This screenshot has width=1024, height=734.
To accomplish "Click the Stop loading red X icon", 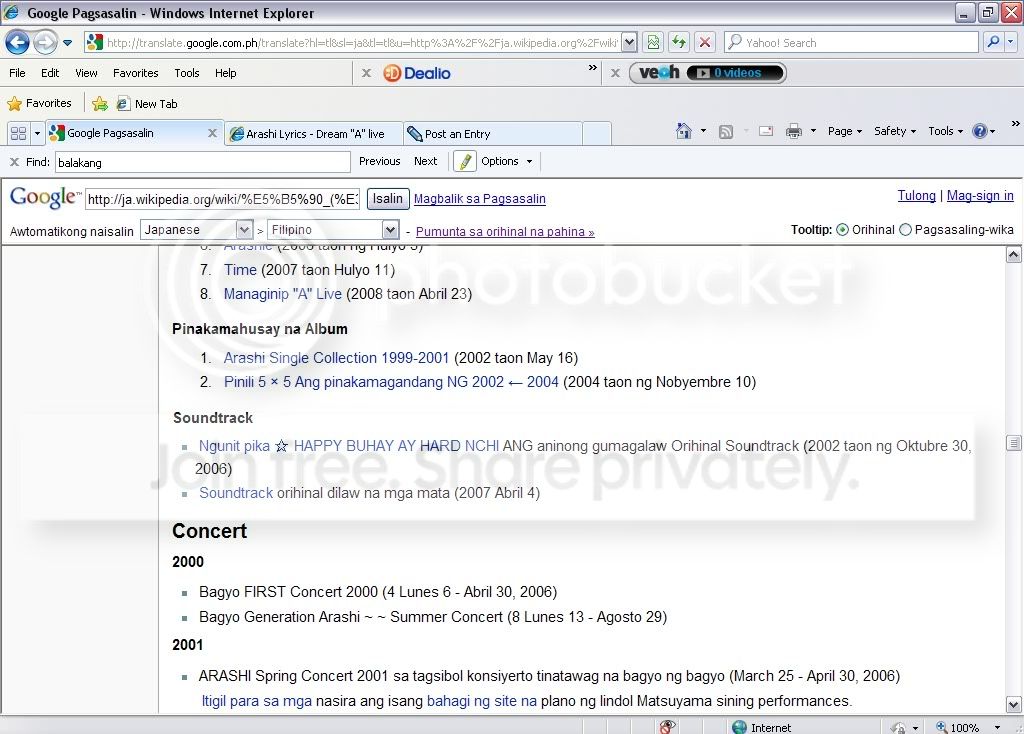I will [x=705, y=43].
